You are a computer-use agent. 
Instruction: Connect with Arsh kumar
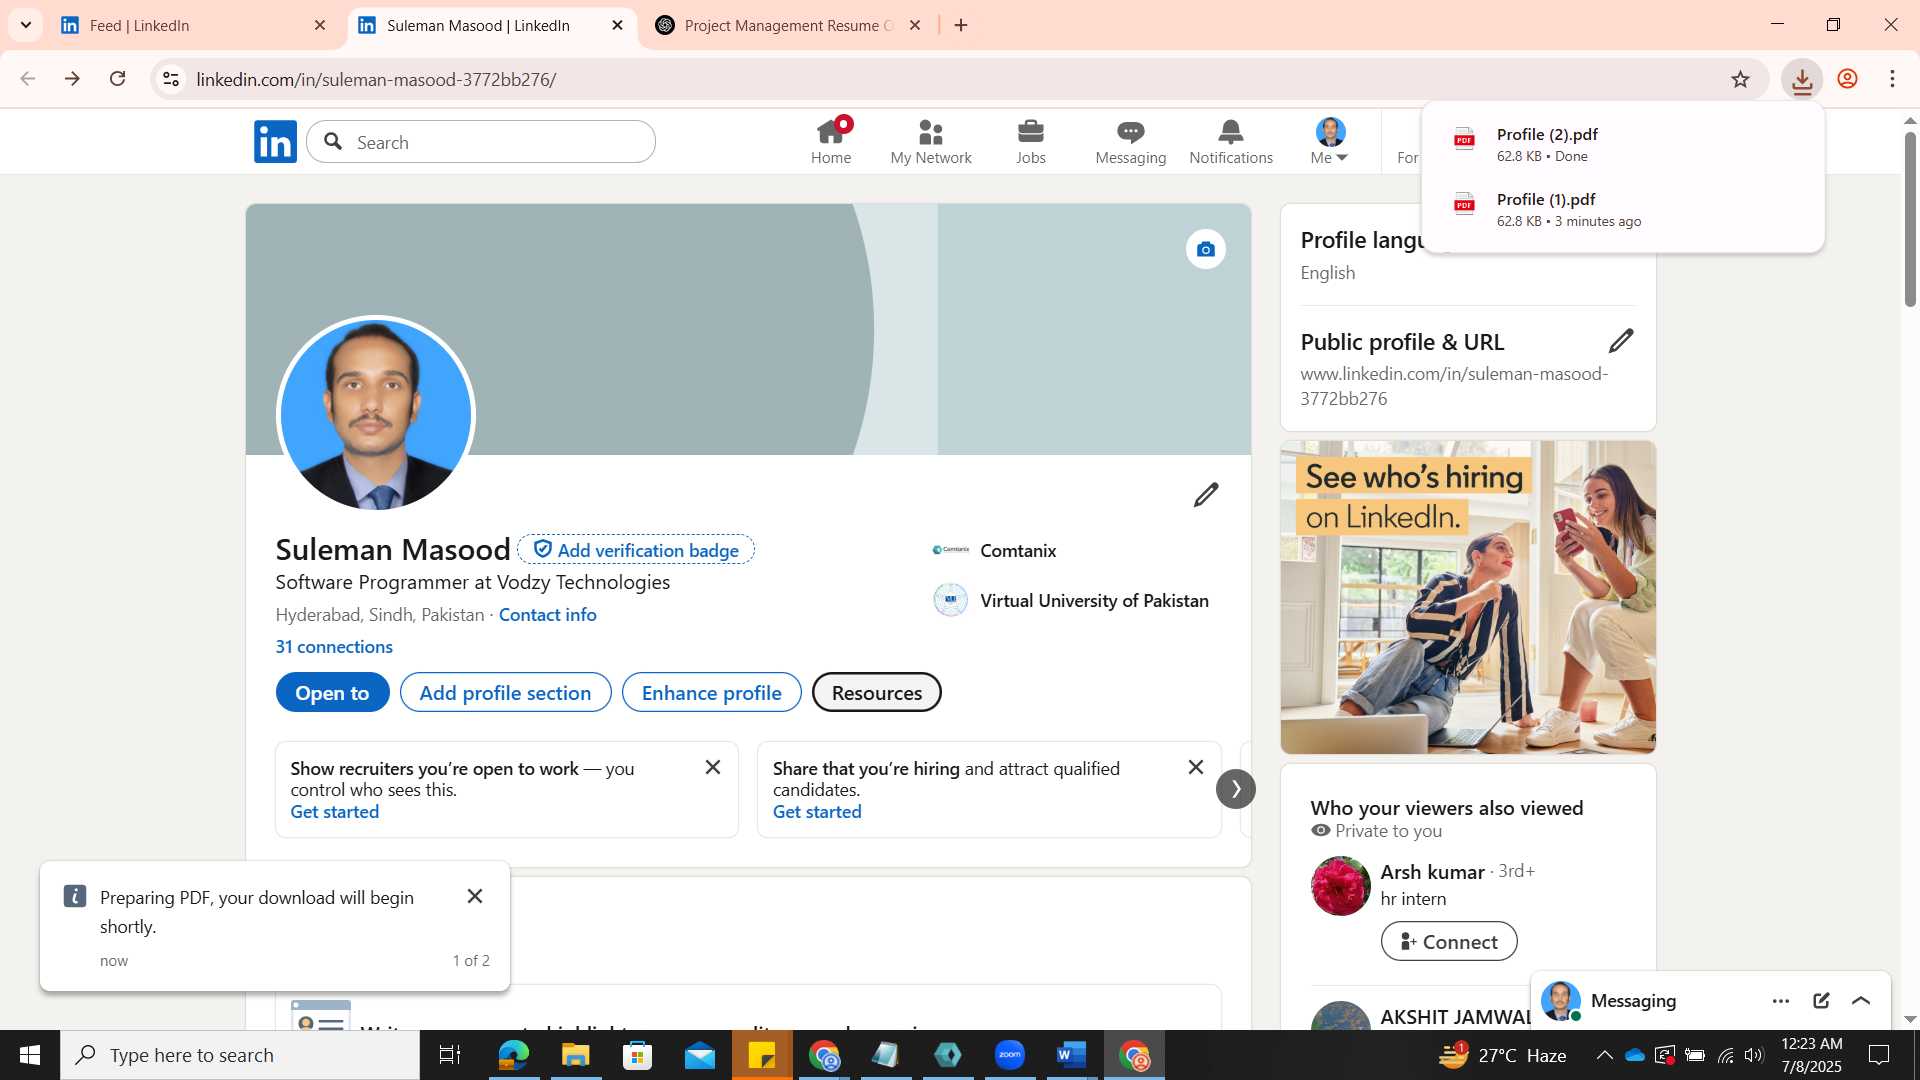pyautogui.click(x=1449, y=942)
